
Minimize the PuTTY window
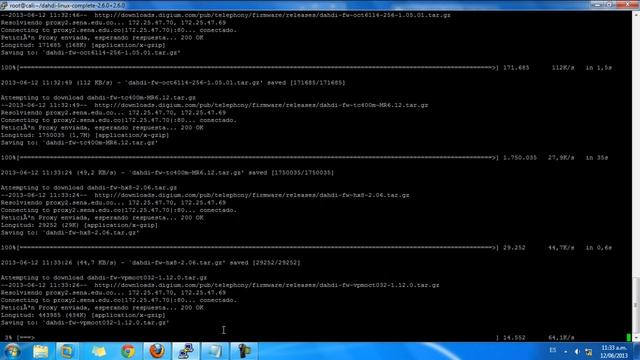coord(597,4)
